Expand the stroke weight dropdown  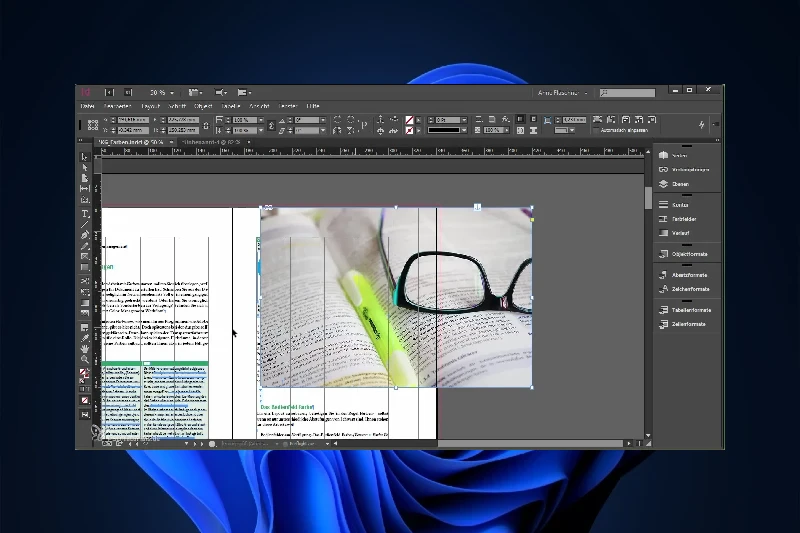[466, 119]
